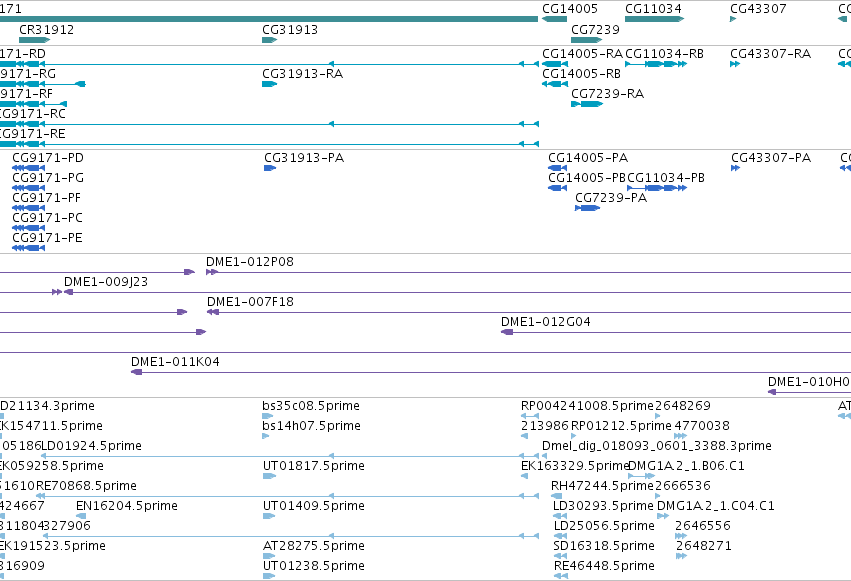The width and height of the screenshot is (851, 581).
Task: Click clone DME1-012P08 label
Action: pos(250,262)
